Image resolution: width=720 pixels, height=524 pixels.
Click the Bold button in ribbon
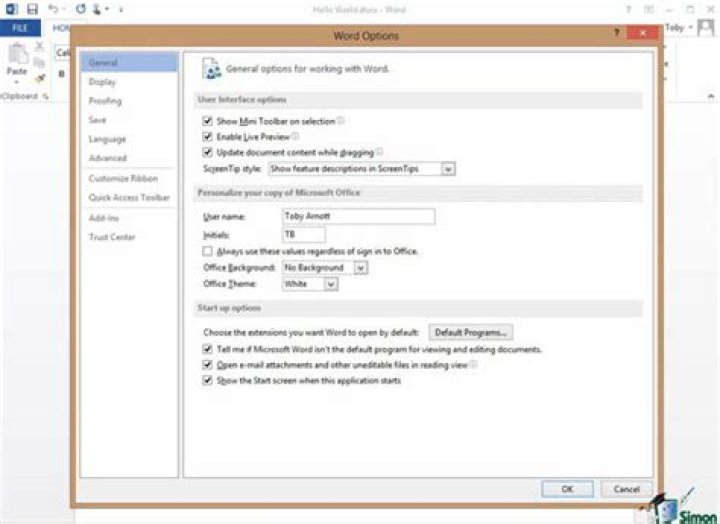coord(62,74)
